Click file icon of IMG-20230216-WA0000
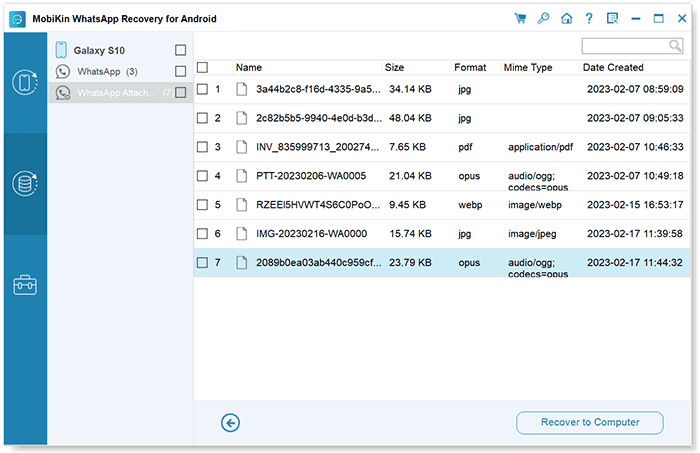The height and width of the screenshot is (453, 700). tap(242, 233)
